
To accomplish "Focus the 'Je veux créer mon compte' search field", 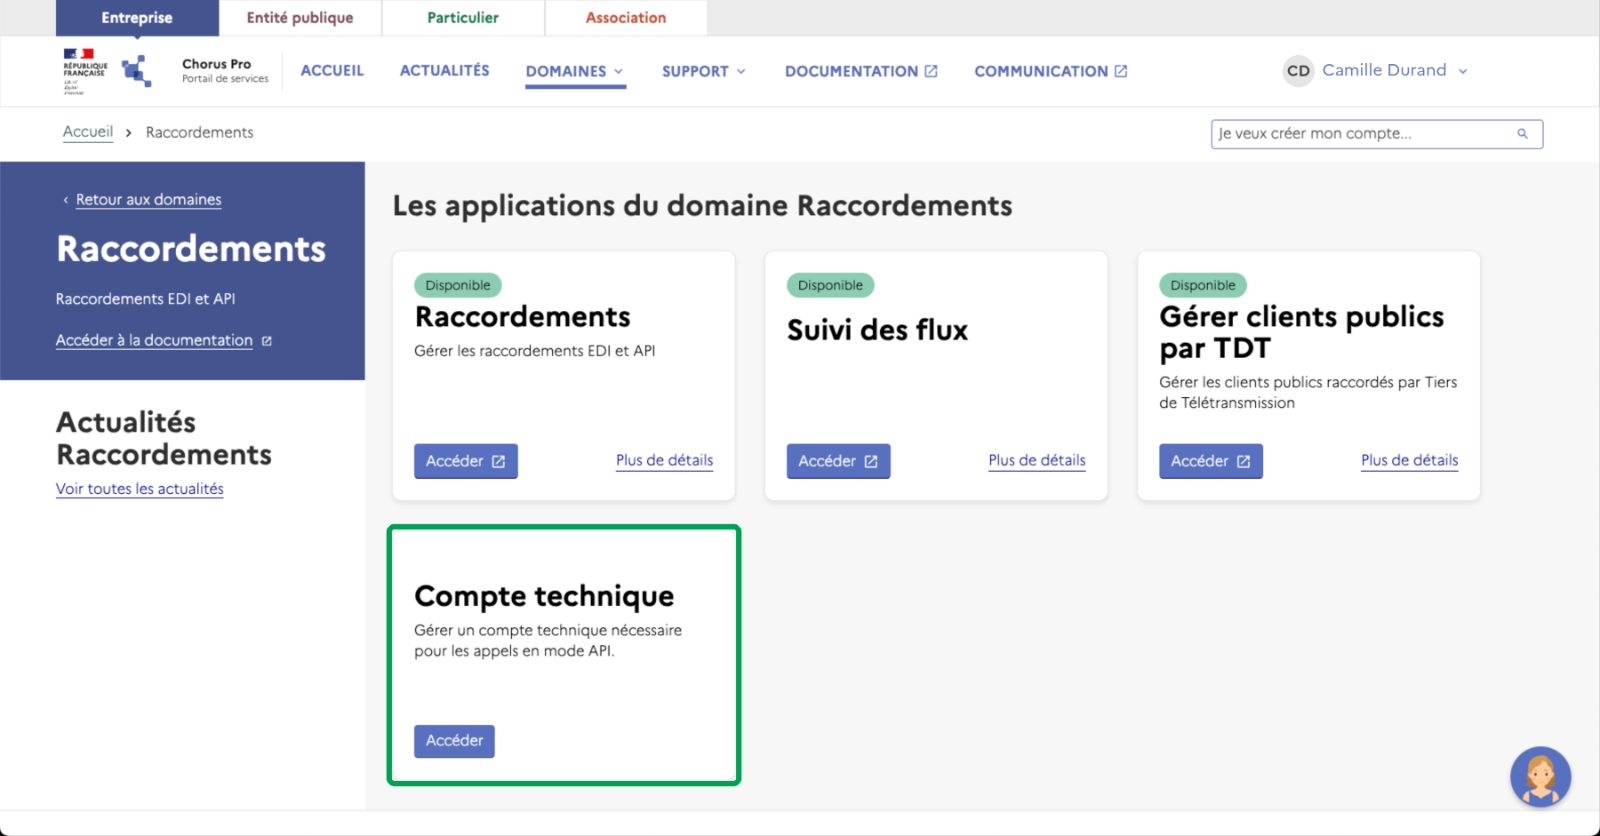I will point(1377,134).
